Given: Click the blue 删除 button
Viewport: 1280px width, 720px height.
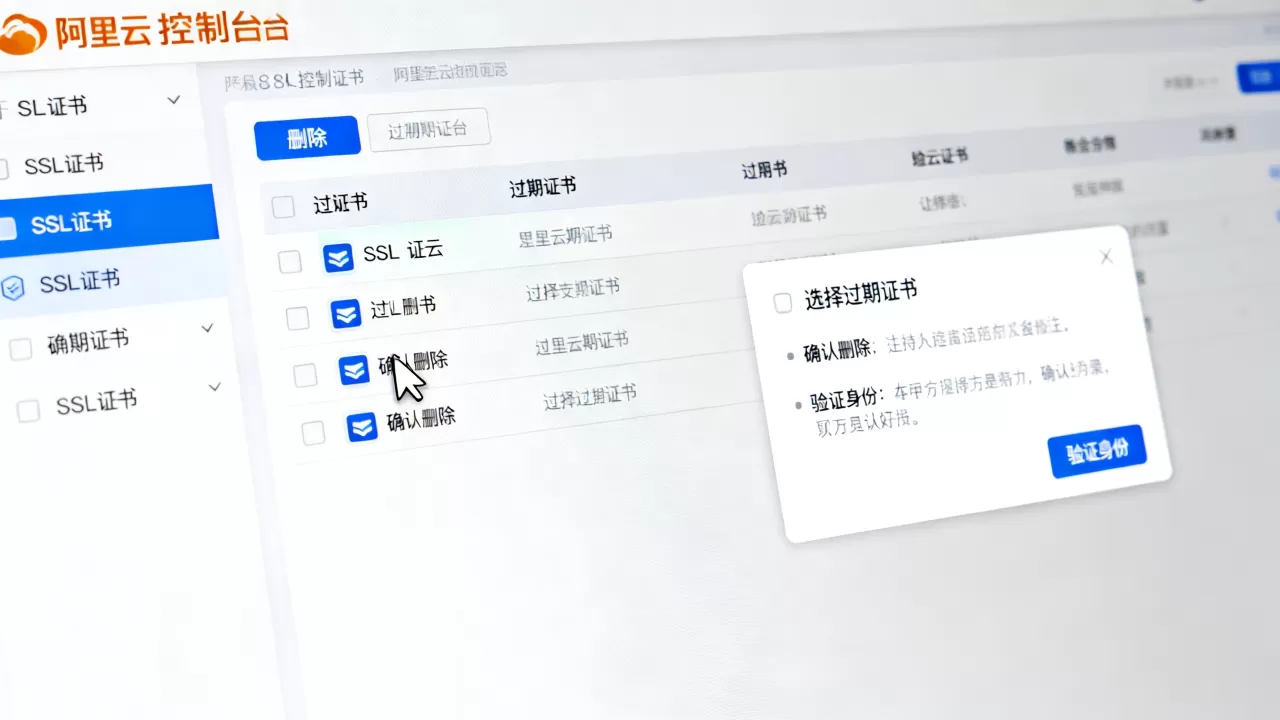Looking at the screenshot, I should tap(307, 138).
